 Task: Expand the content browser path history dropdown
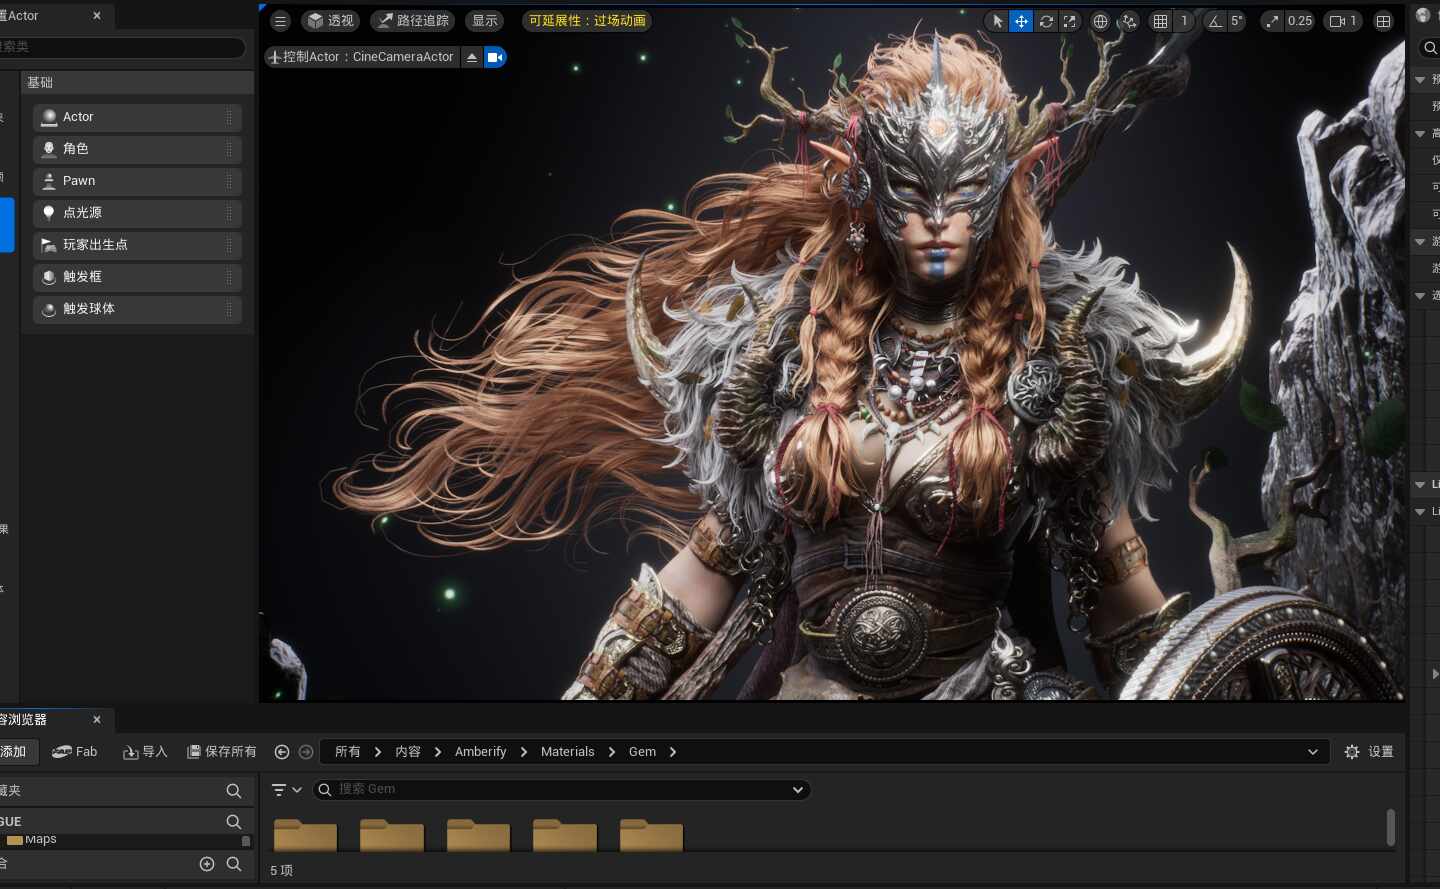point(1312,752)
